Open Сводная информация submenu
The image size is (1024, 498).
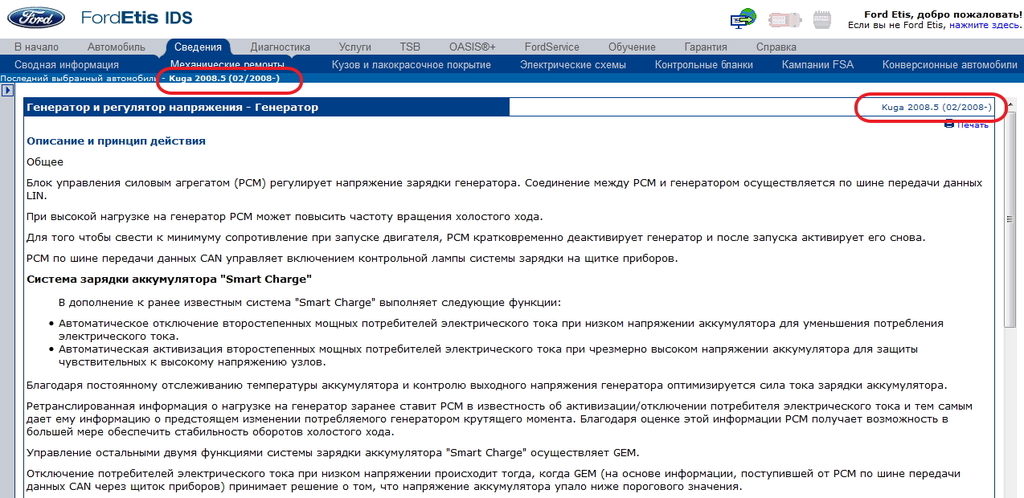(x=67, y=65)
